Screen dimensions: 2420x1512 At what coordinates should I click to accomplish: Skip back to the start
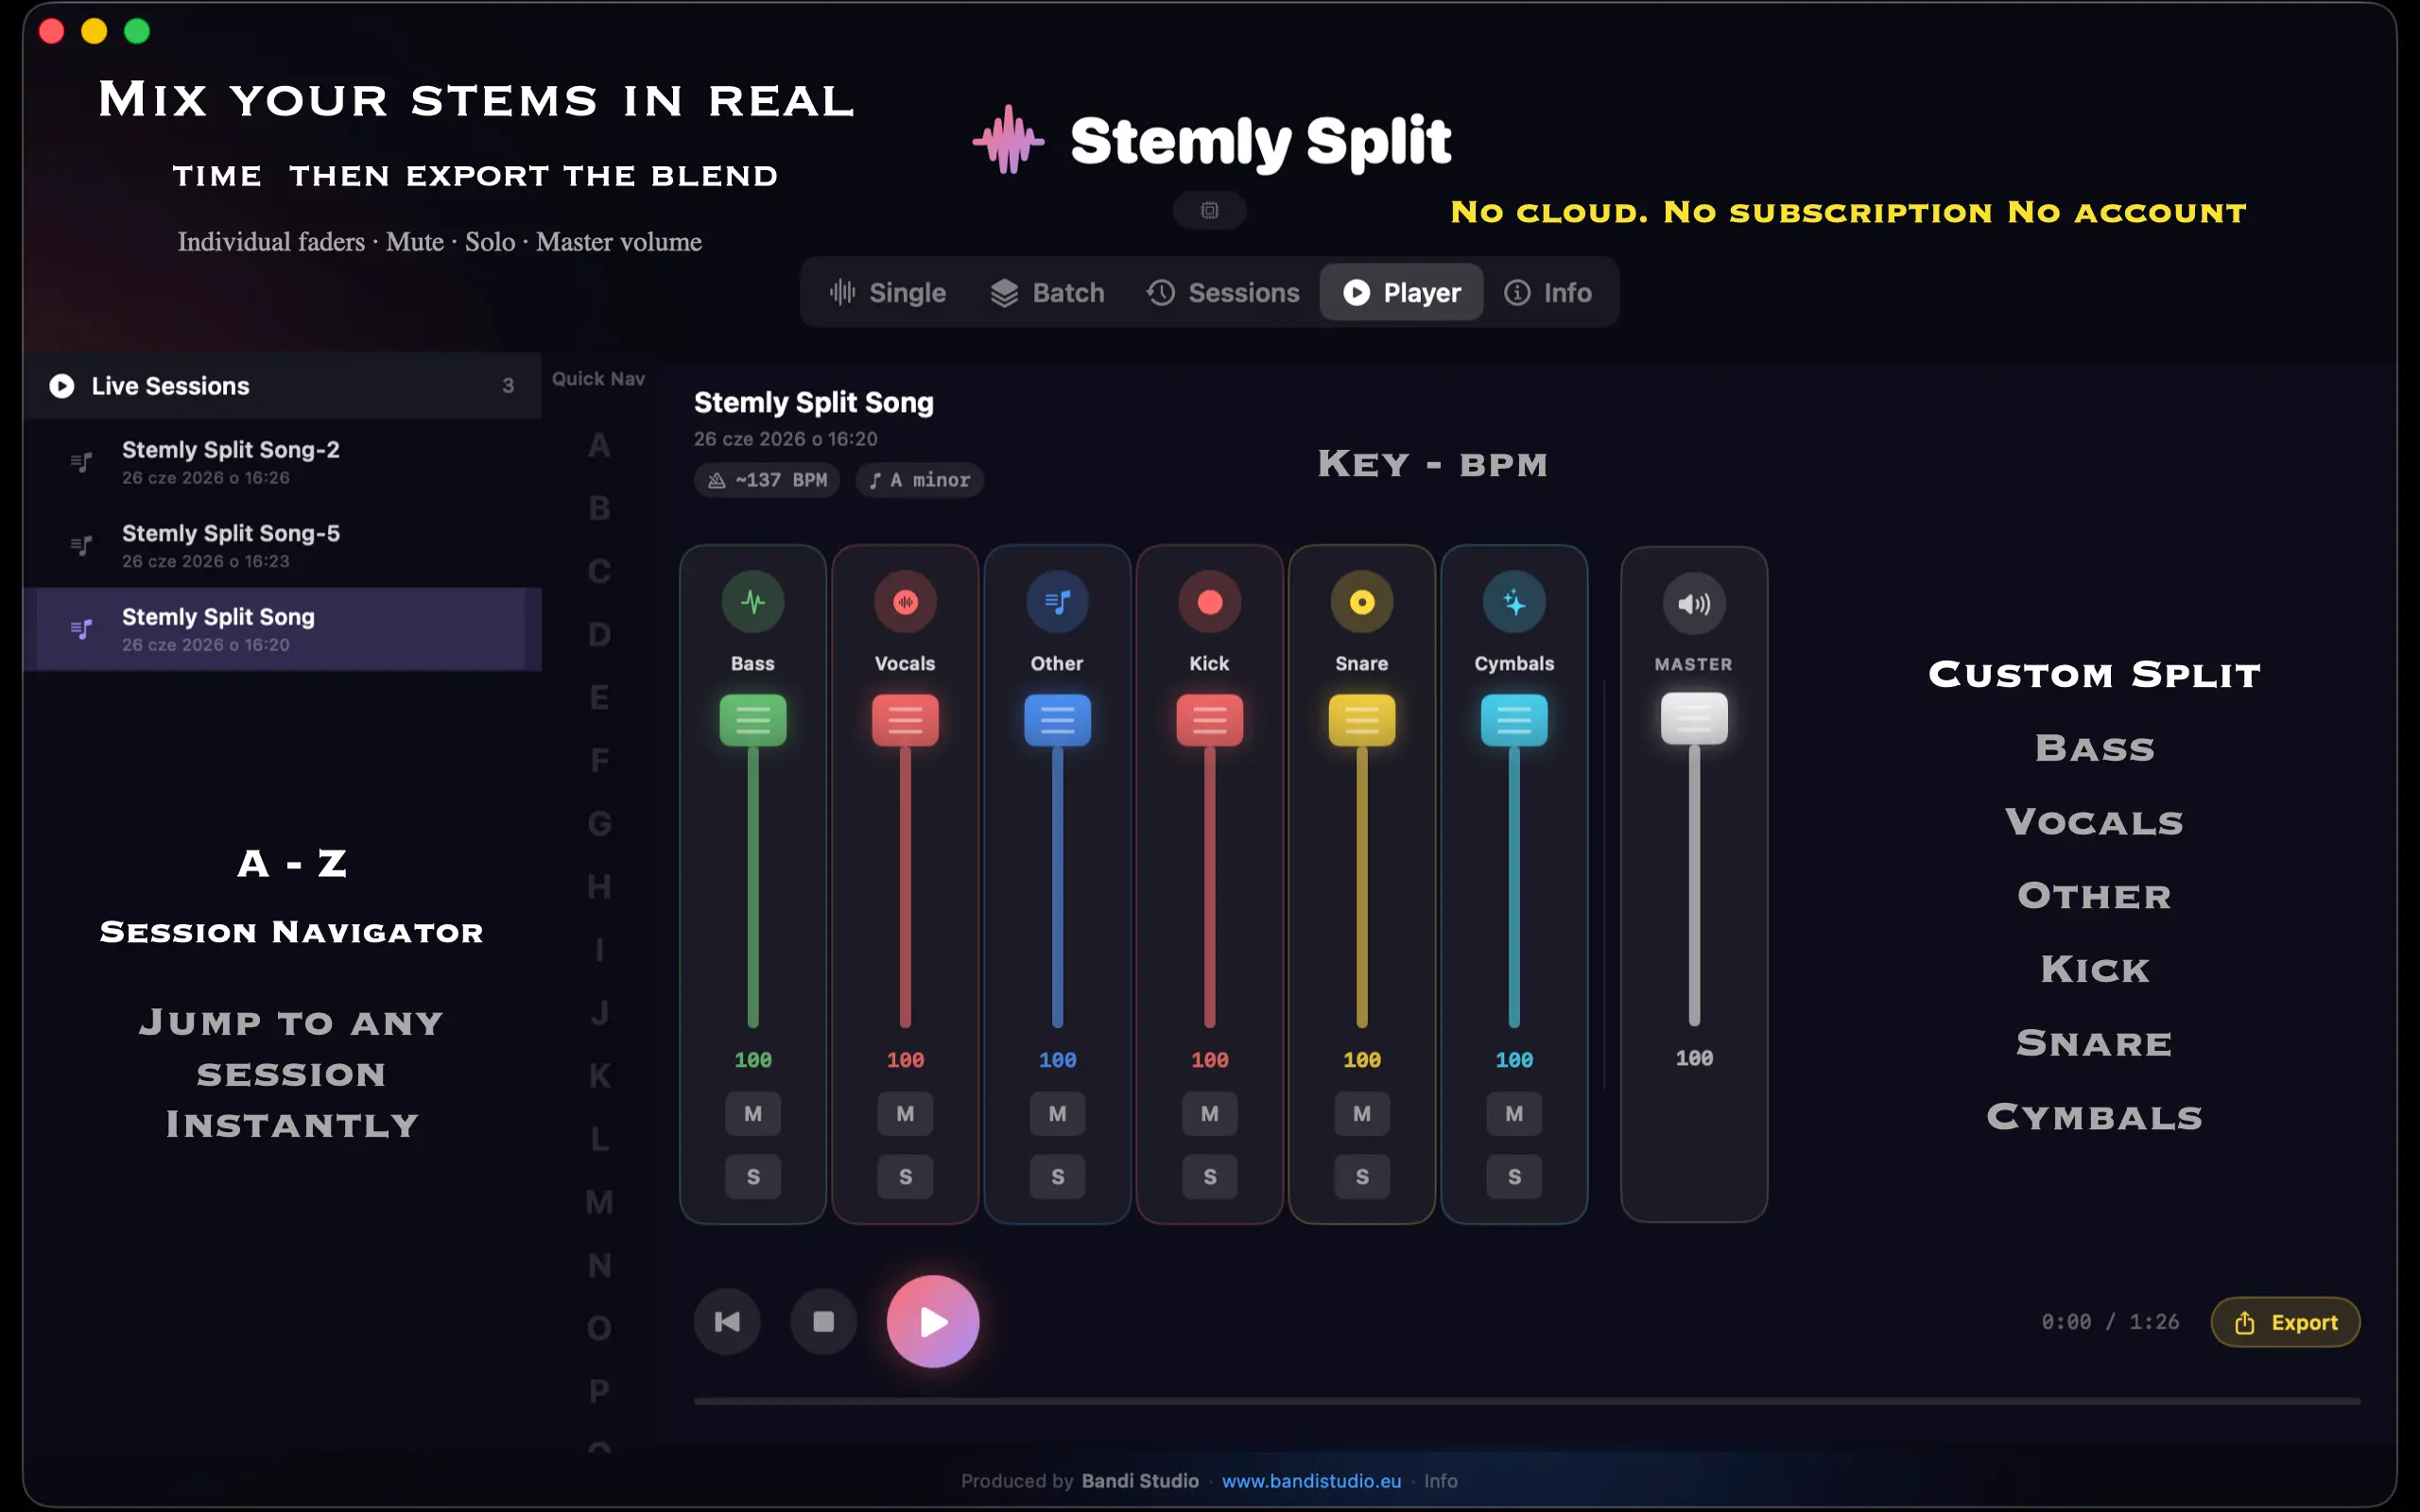(727, 1322)
